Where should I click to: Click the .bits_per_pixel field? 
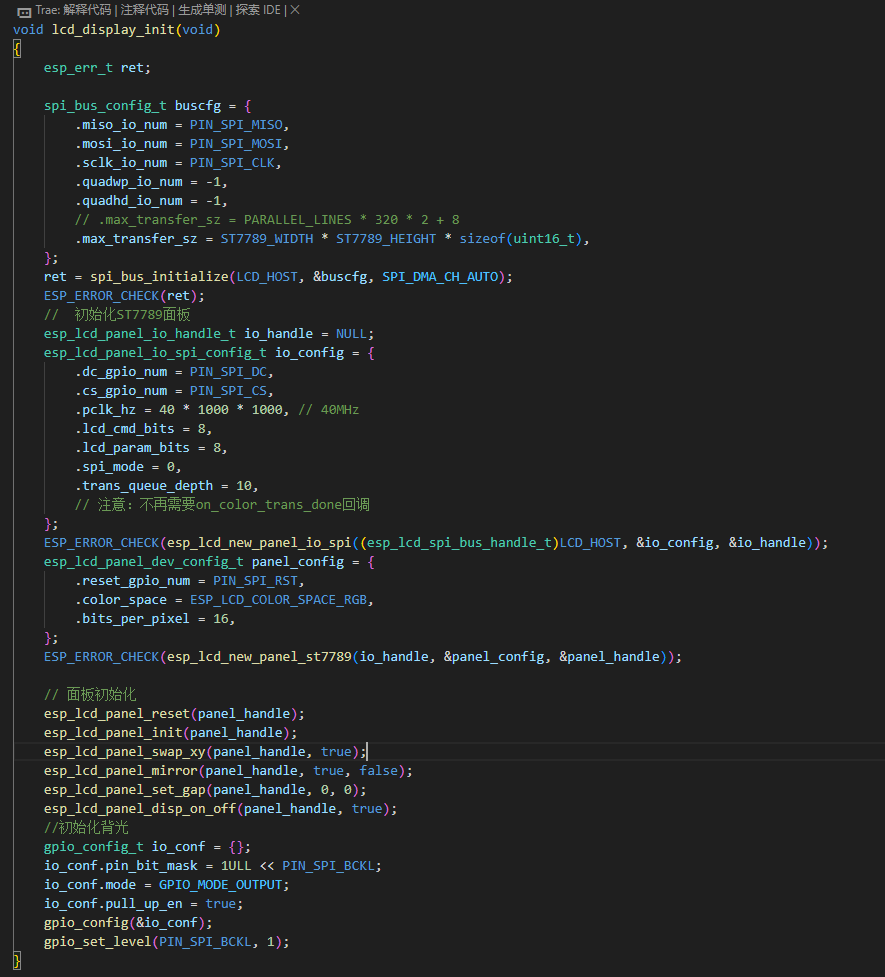tap(132, 619)
